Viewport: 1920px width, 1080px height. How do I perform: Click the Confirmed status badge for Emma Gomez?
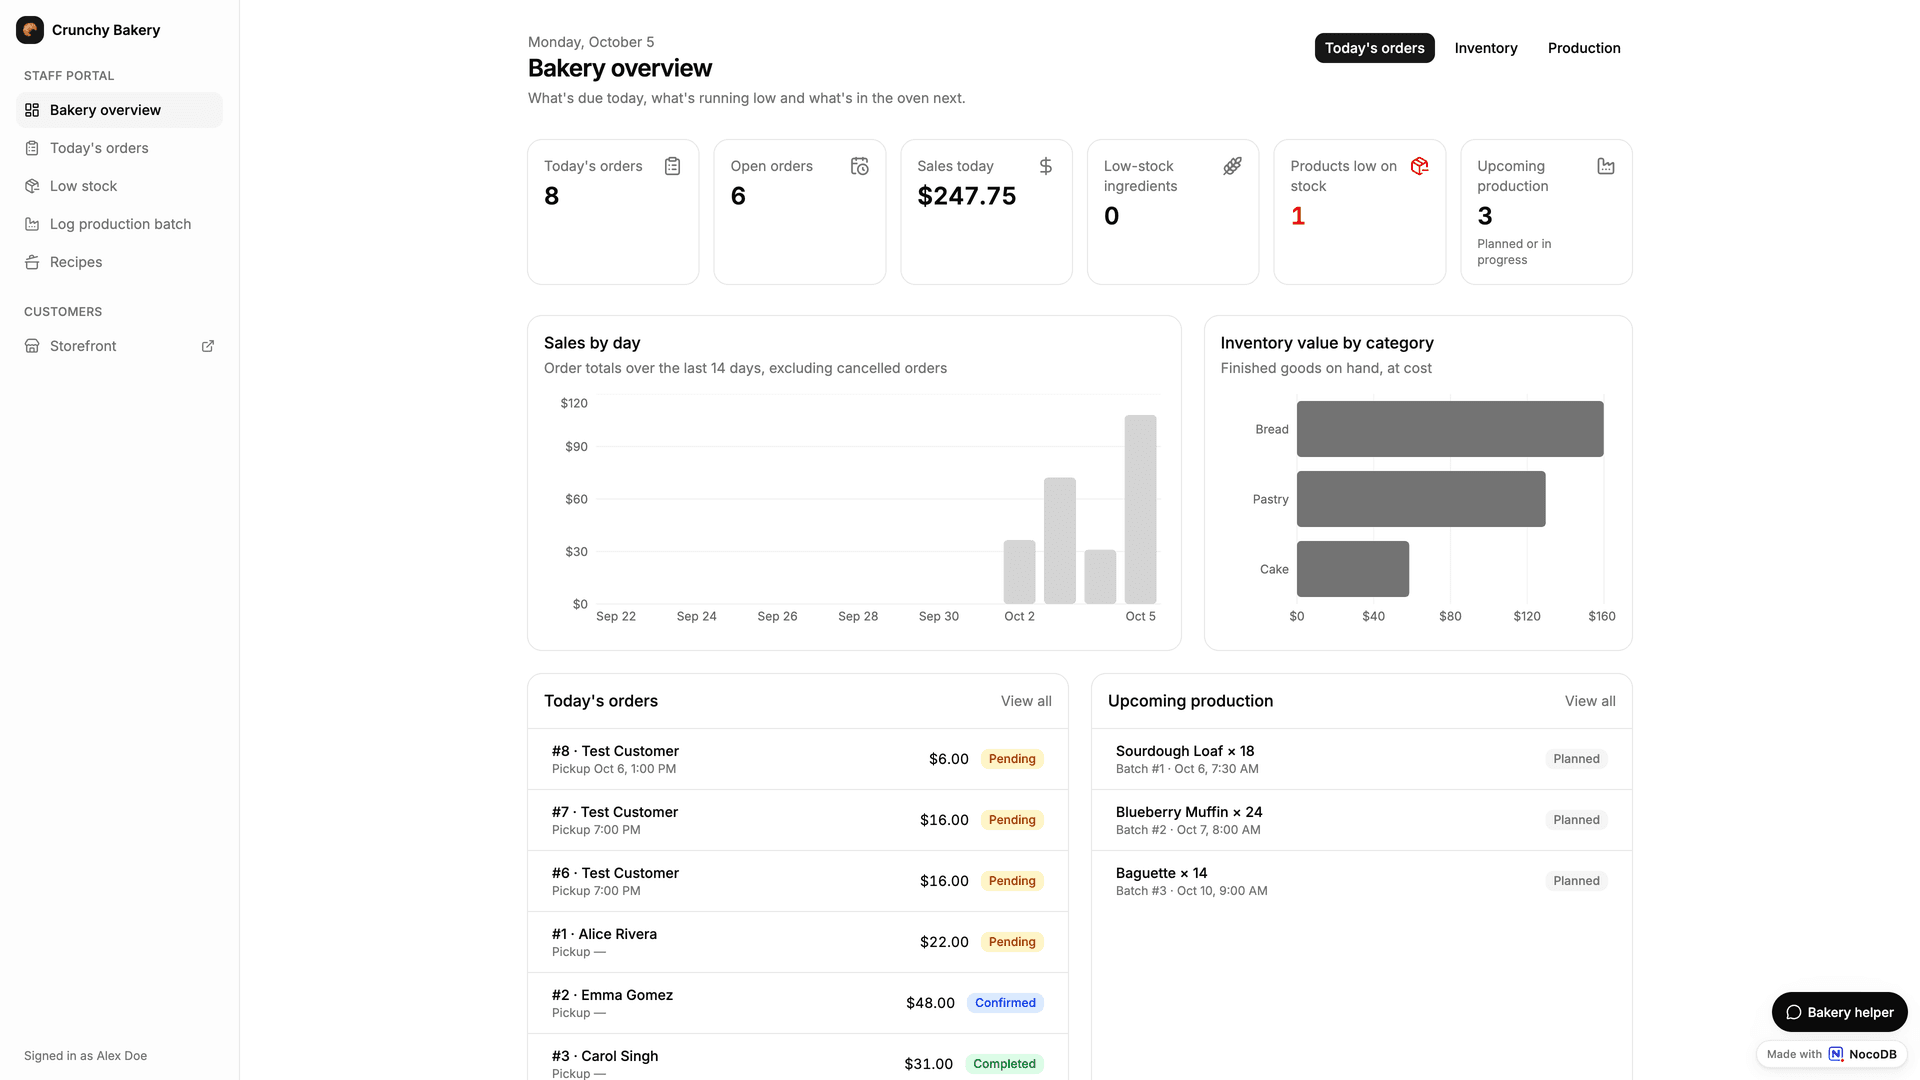[1005, 1003]
